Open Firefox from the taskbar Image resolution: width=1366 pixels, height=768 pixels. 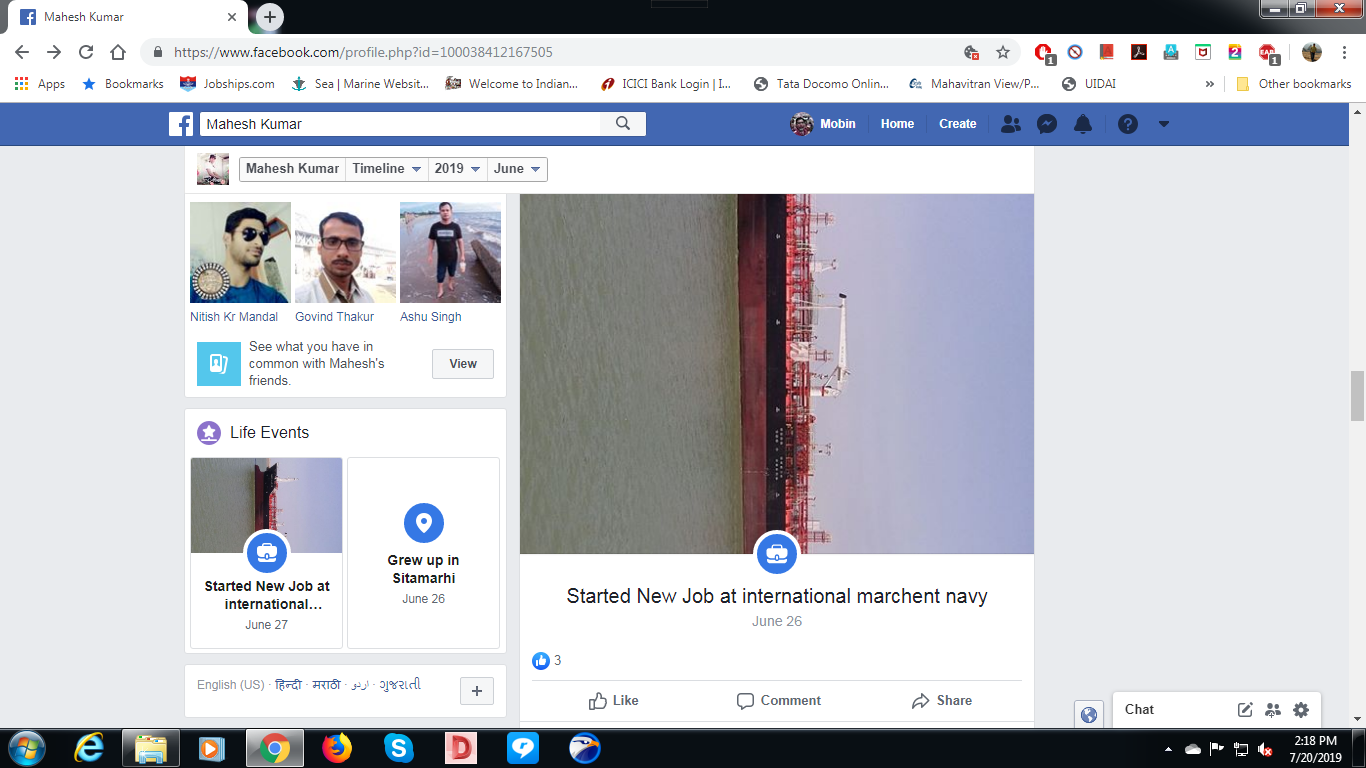(x=337, y=748)
